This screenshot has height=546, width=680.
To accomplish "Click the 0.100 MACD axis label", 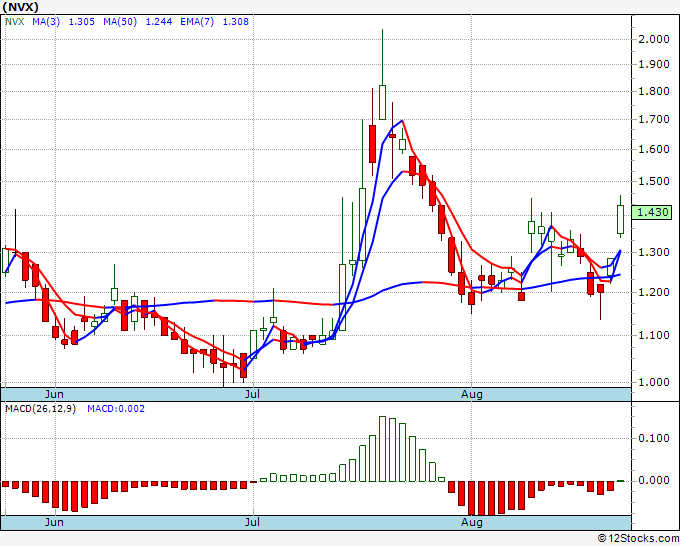I will click(x=654, y=438).
